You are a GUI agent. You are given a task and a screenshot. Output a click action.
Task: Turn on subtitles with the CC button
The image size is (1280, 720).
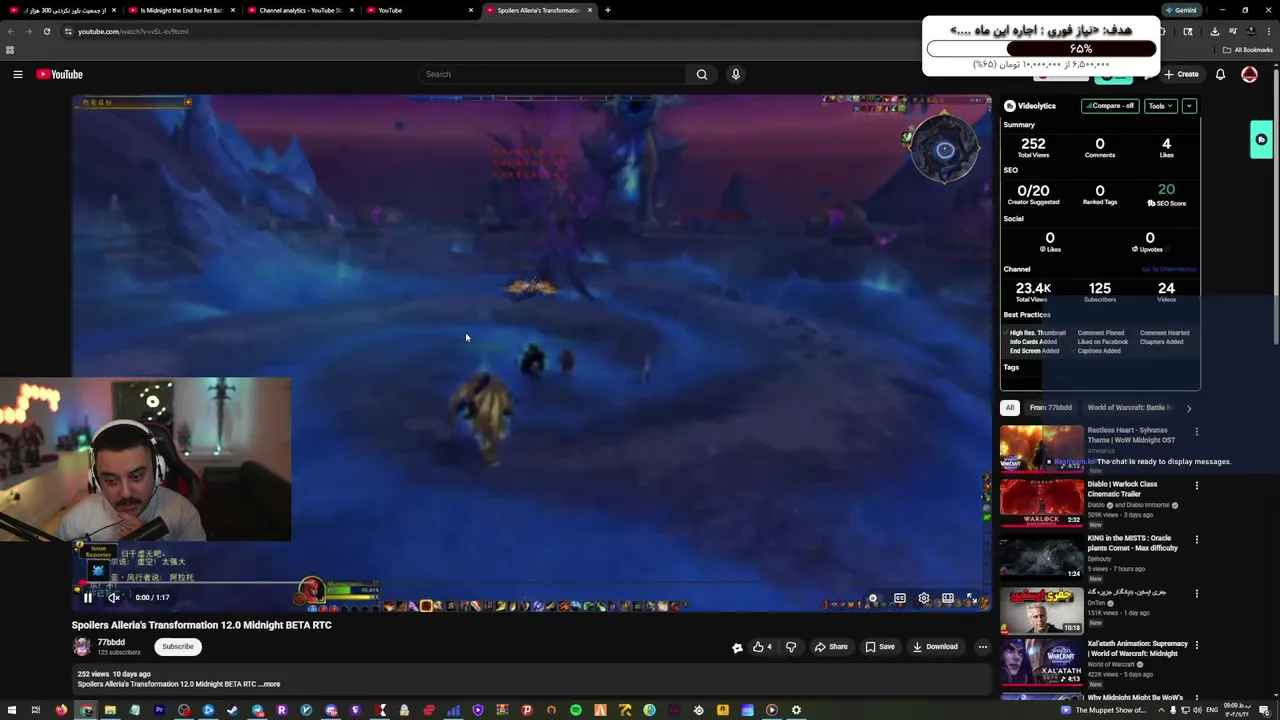tap(900, 598)
